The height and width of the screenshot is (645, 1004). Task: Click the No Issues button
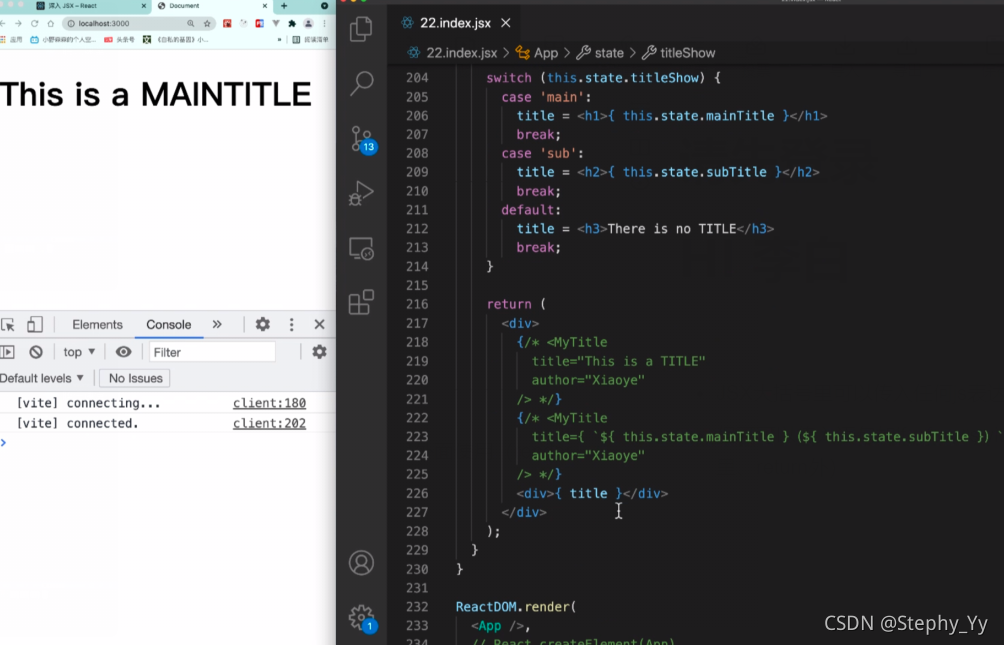coord(136,379)
